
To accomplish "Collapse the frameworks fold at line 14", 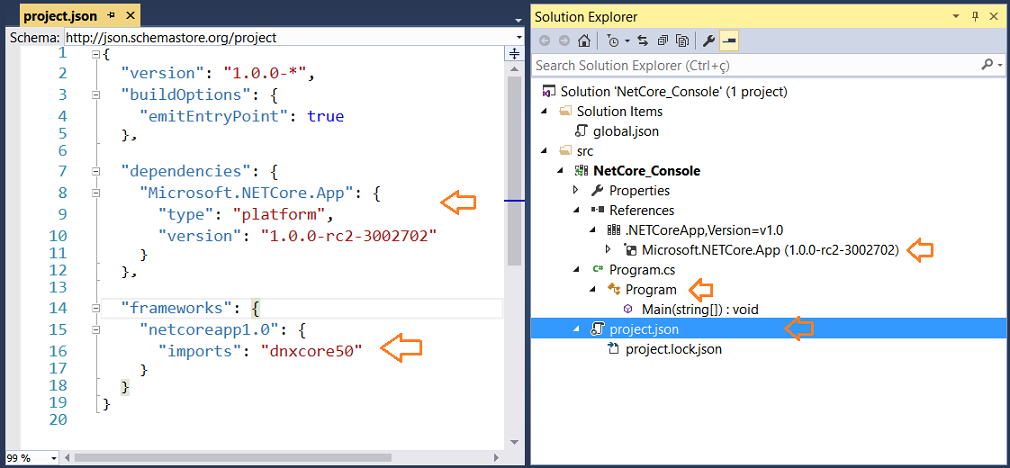I will [x=96, y=308].
